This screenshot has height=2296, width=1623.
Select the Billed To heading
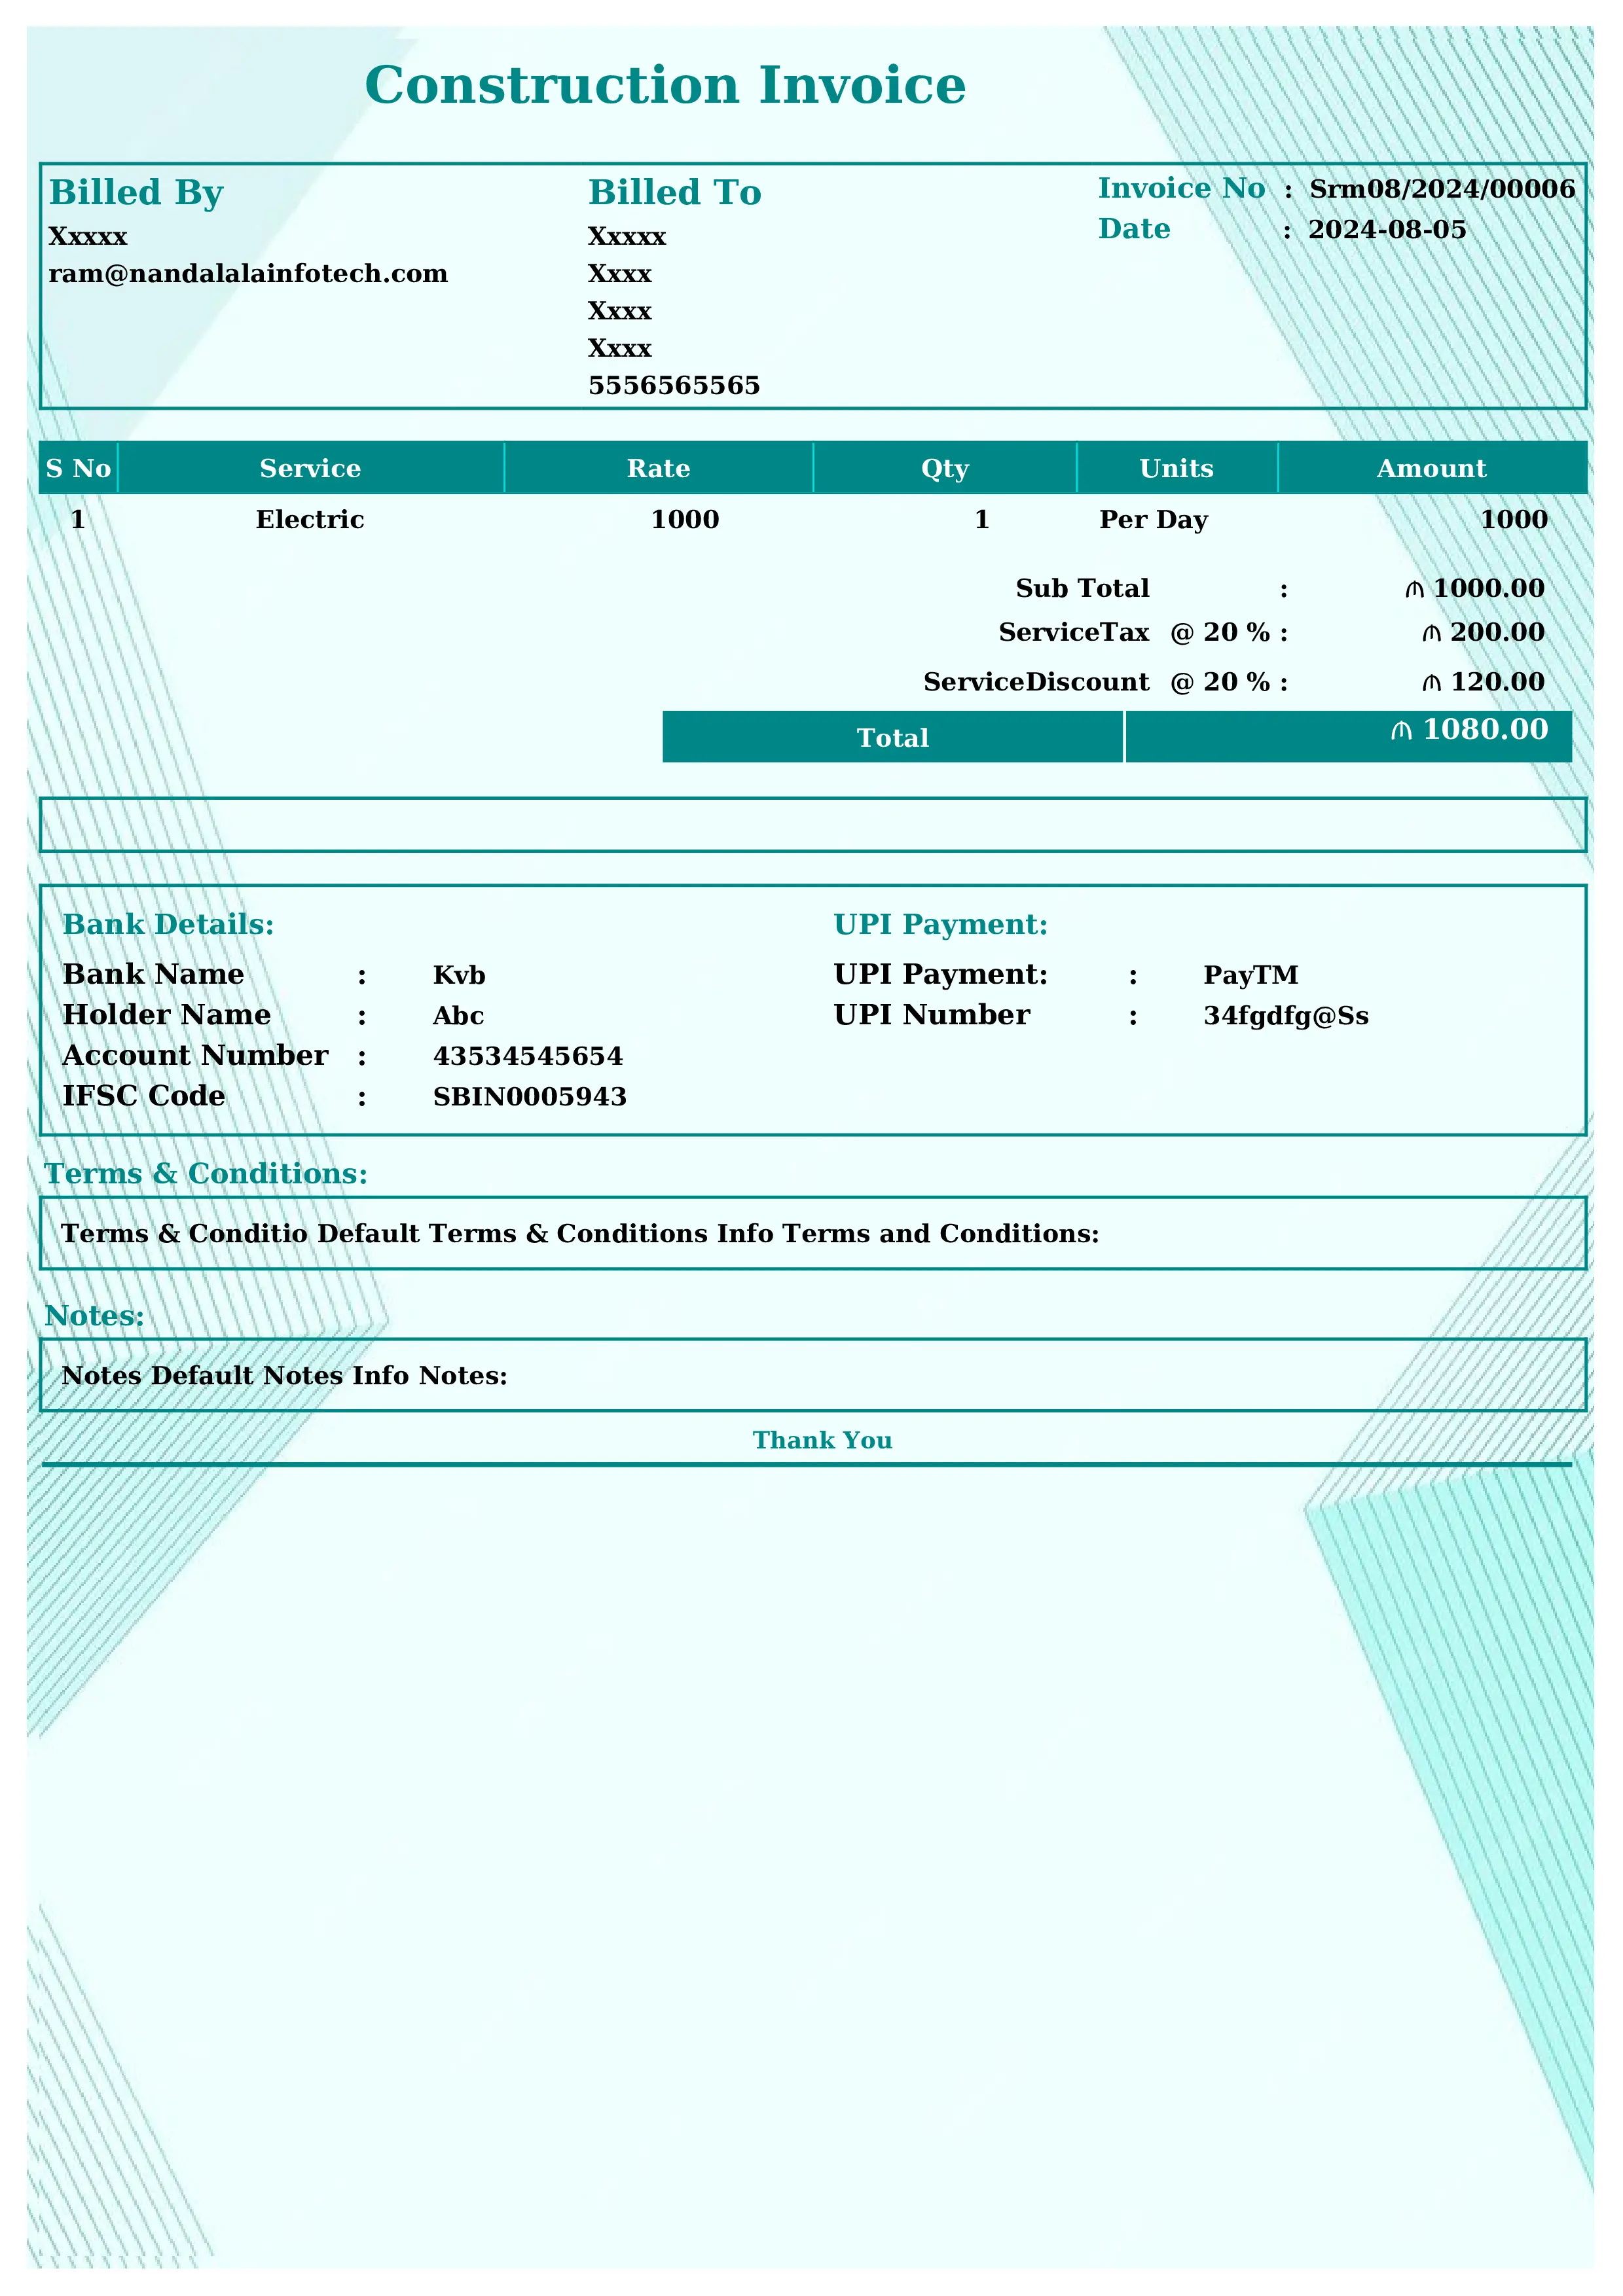coord(674,192)
